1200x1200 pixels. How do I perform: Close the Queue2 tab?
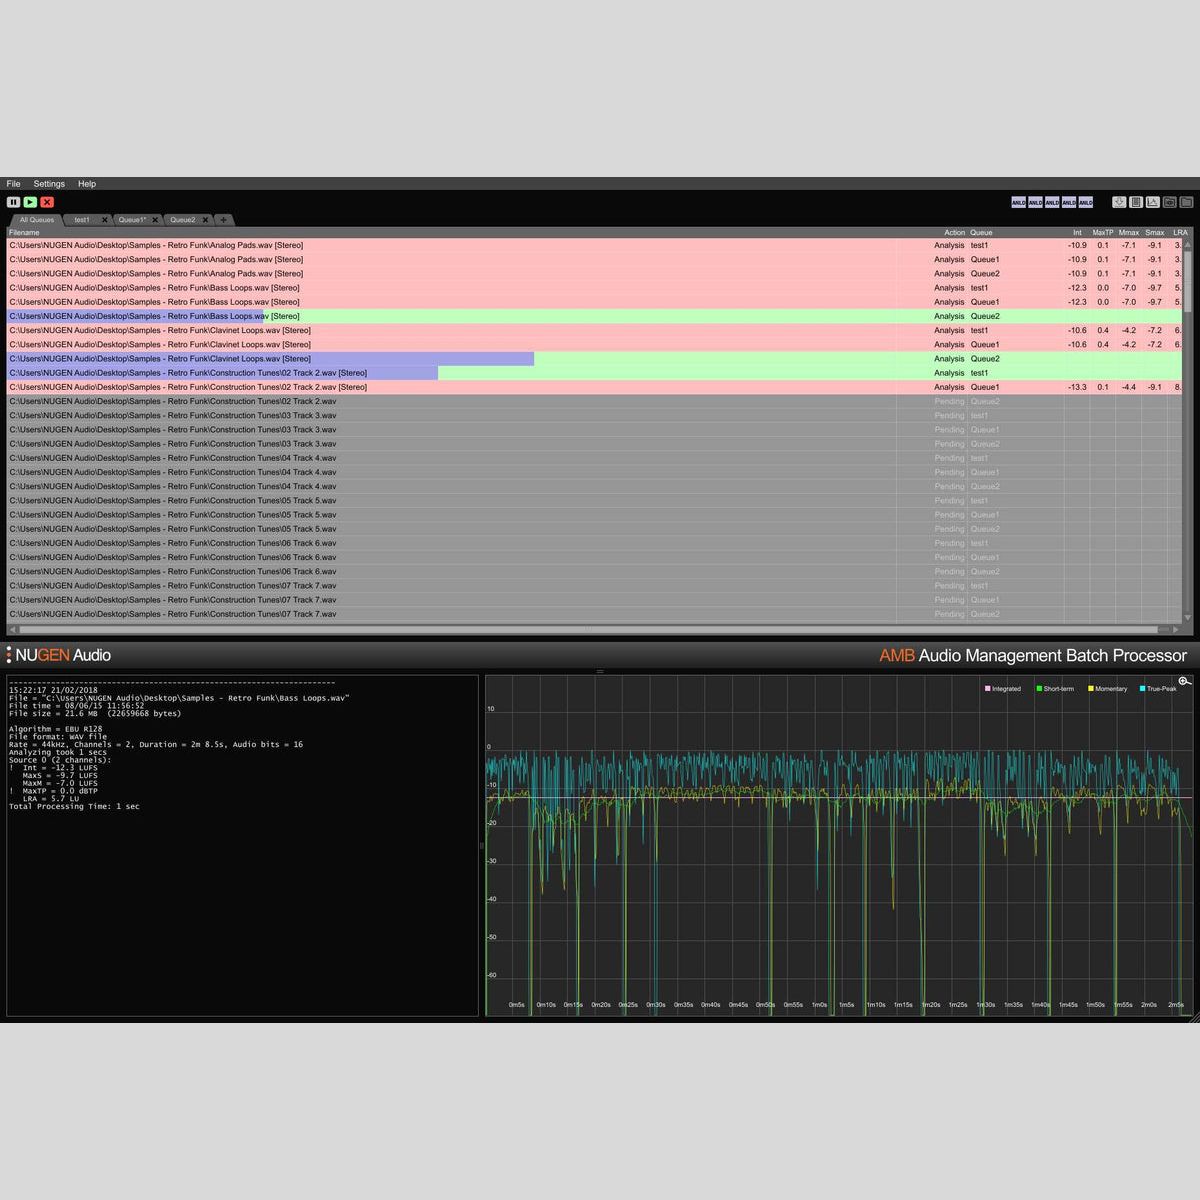[206, 220]
